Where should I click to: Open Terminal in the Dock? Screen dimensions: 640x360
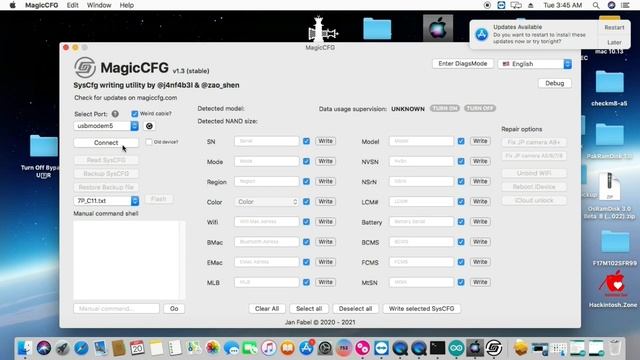438,348
